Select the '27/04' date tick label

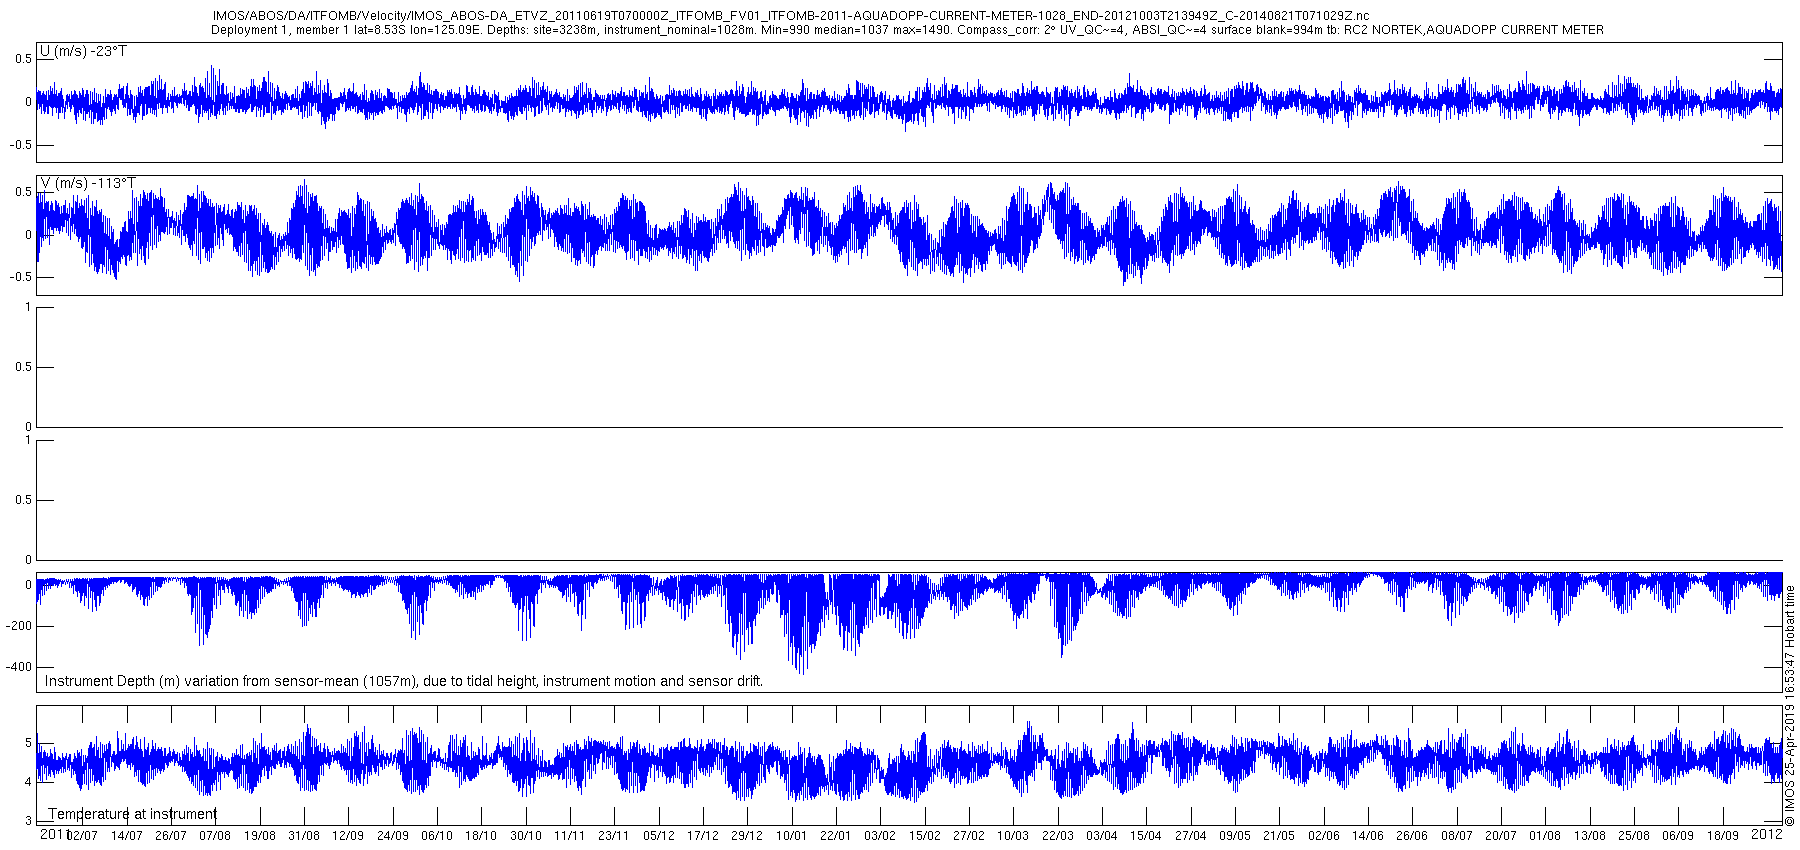(1191, 836)
